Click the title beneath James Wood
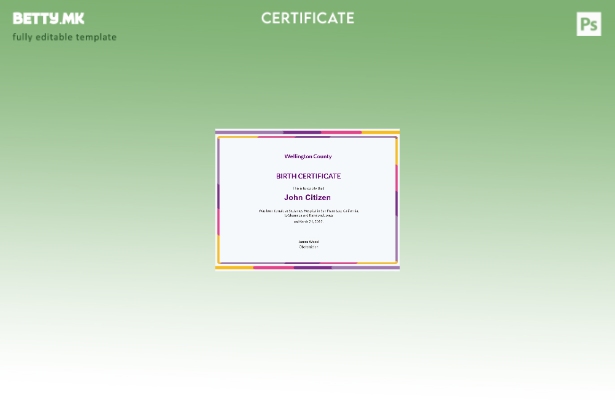 point(308,247)
